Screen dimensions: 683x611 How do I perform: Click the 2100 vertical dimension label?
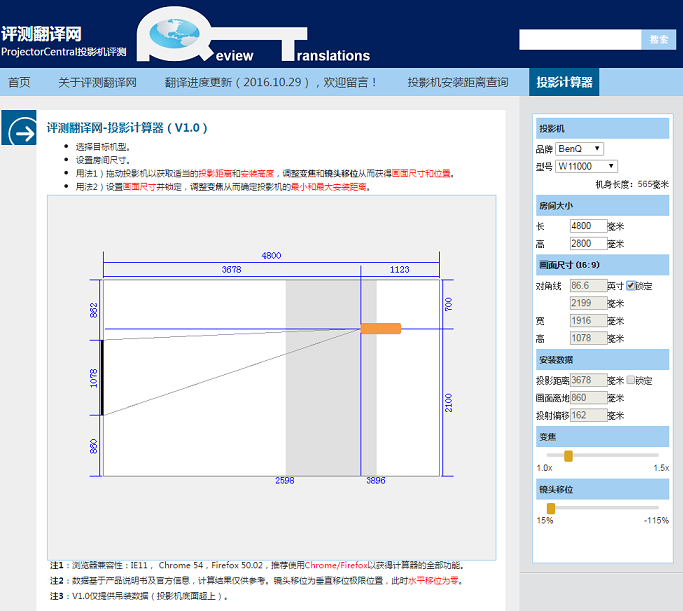(449, 403)
